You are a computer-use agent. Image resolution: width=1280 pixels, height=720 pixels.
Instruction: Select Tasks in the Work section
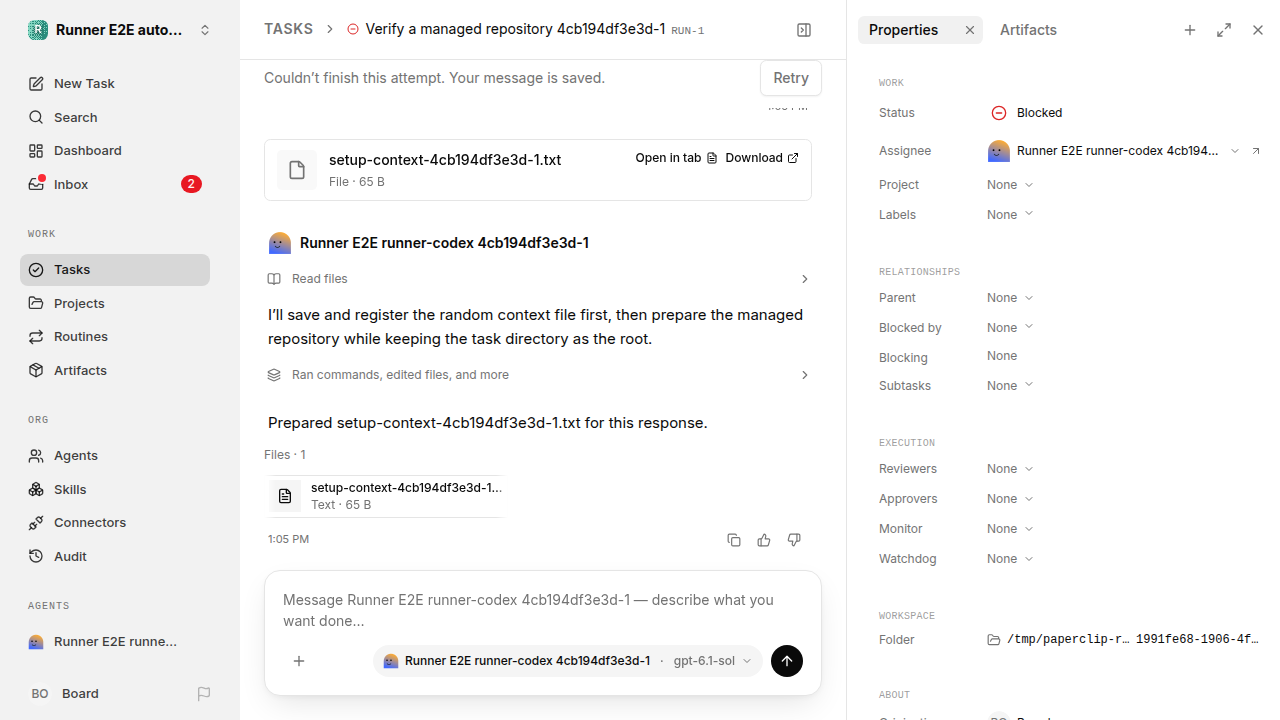click(x=115, y=270)
